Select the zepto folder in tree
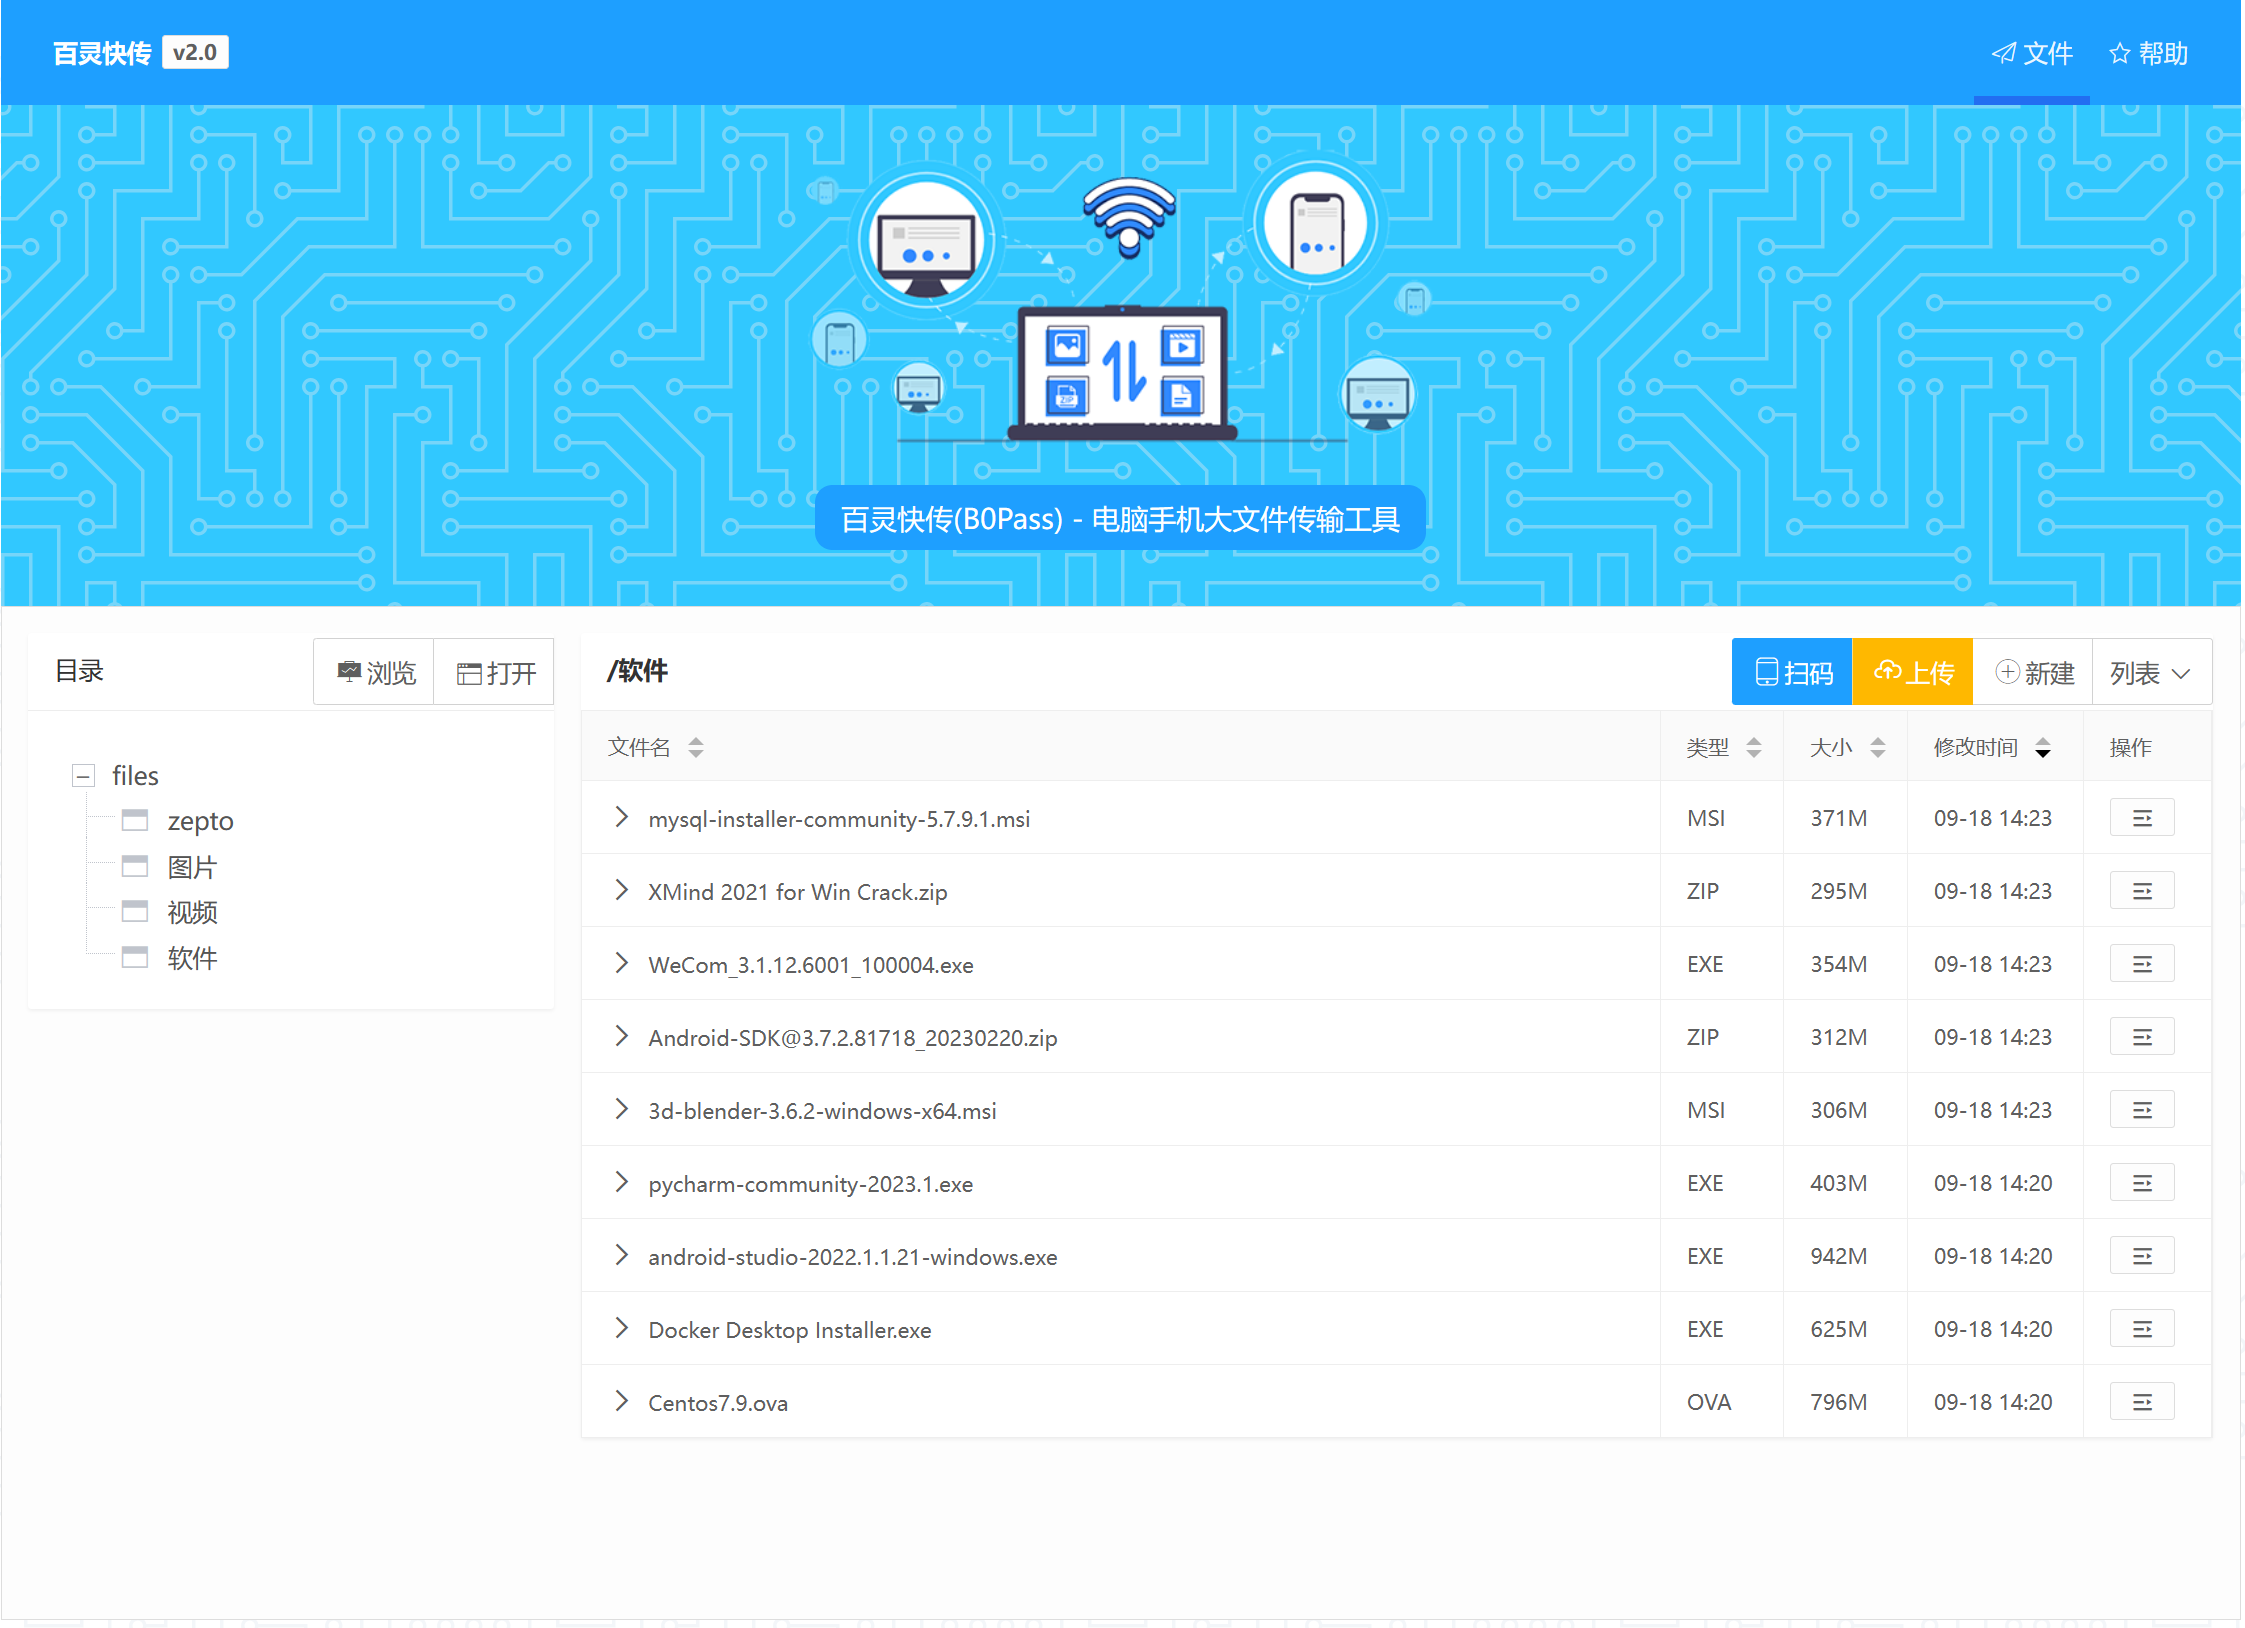This screenshot has width=2245, height=1628. pyautogui.click(x=200, y=821)
